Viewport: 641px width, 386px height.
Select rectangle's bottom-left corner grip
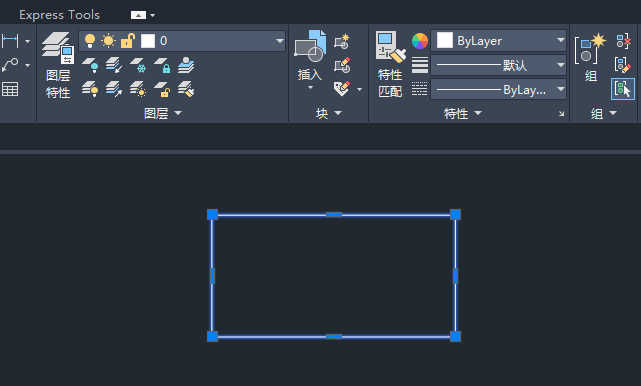[213, 337]
